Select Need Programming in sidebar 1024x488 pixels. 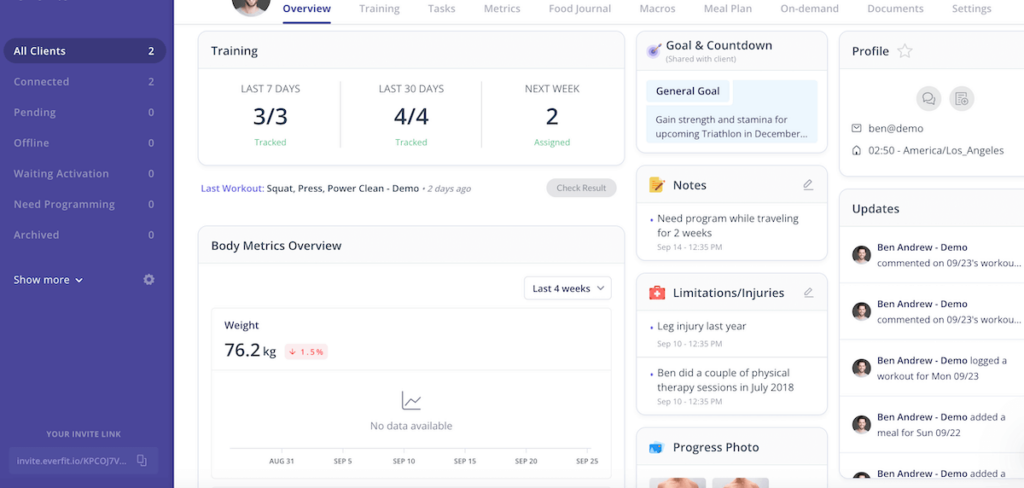64,204
